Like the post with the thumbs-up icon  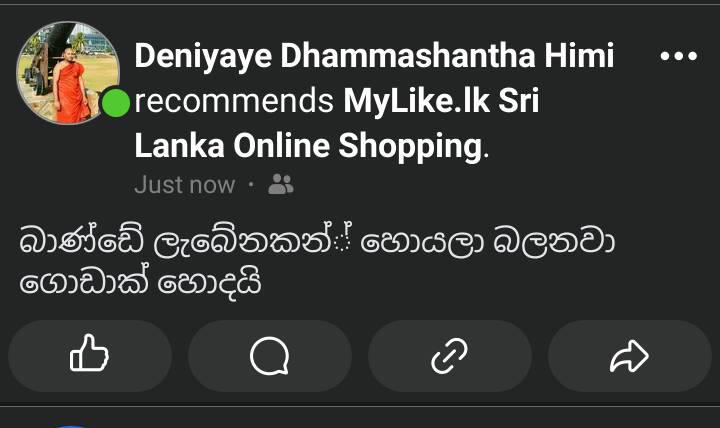point(90,355)
